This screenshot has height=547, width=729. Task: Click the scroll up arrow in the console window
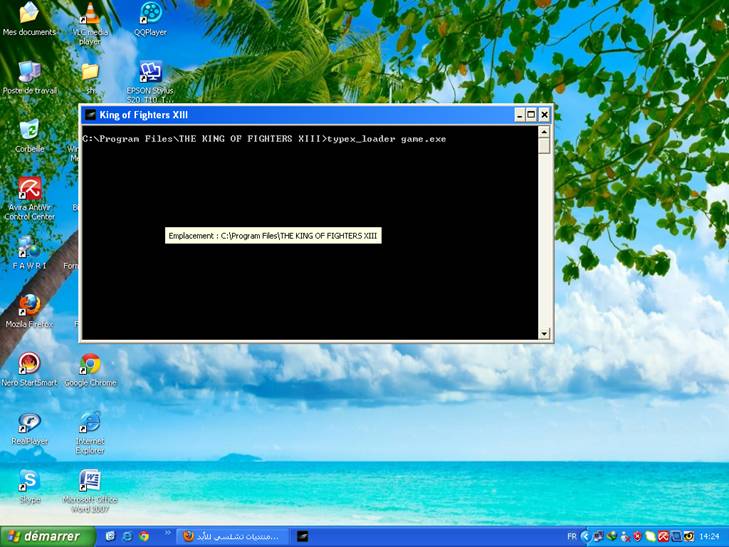tap(544, 132)
